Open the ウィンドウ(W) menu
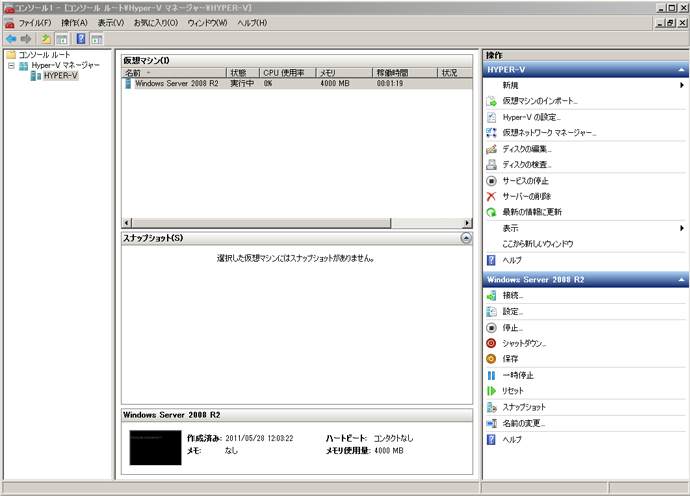Screen dimensions: 690x496 coord(207,23)
